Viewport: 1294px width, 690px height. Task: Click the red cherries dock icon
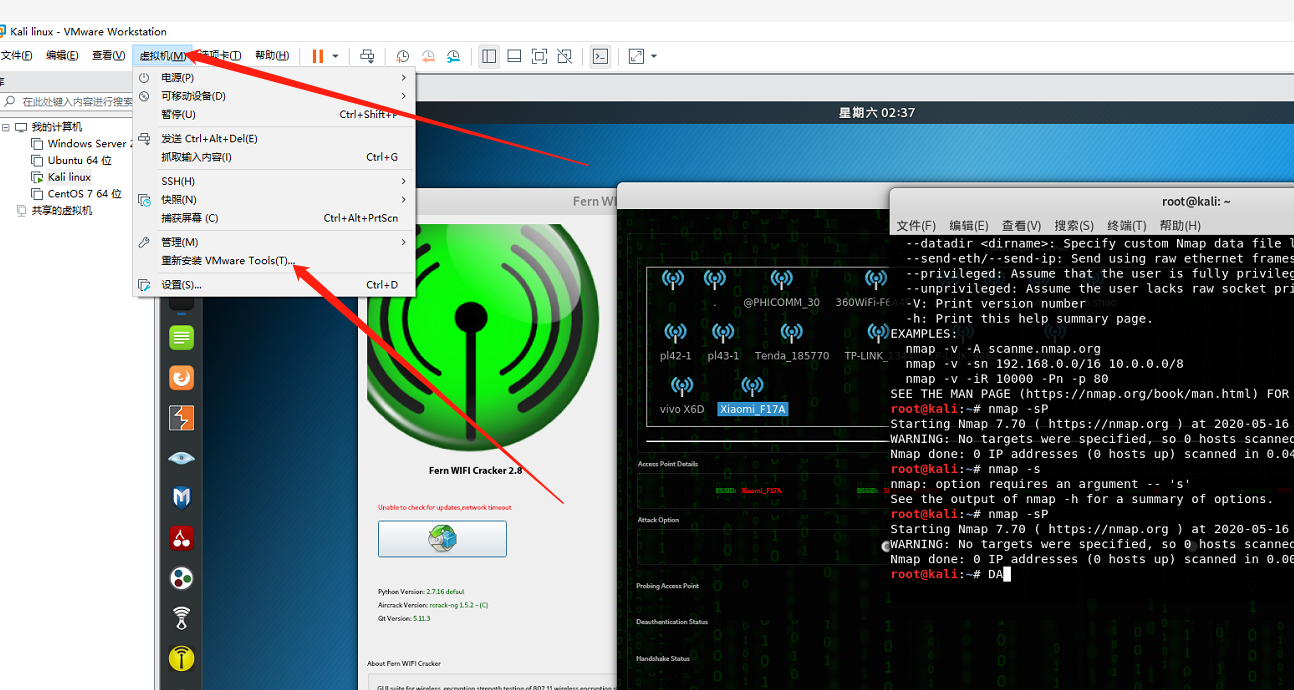coord(181,538)
